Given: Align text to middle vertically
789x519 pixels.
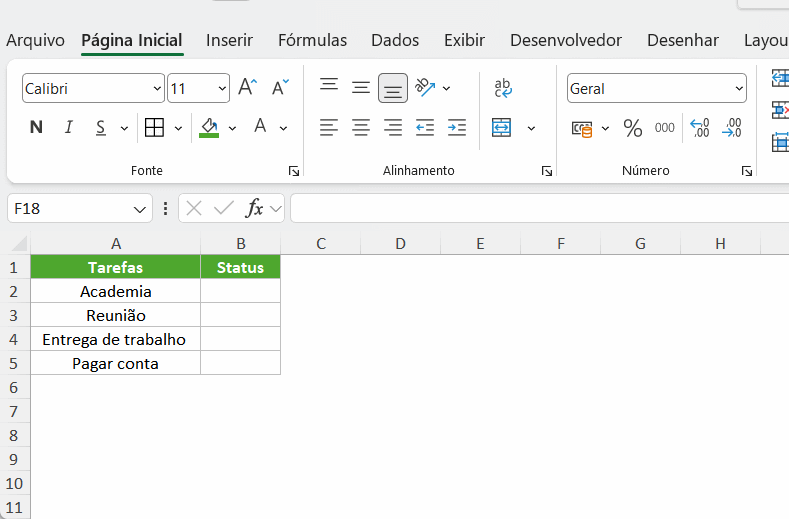Looking at the screenshot, I should (360, 88).
